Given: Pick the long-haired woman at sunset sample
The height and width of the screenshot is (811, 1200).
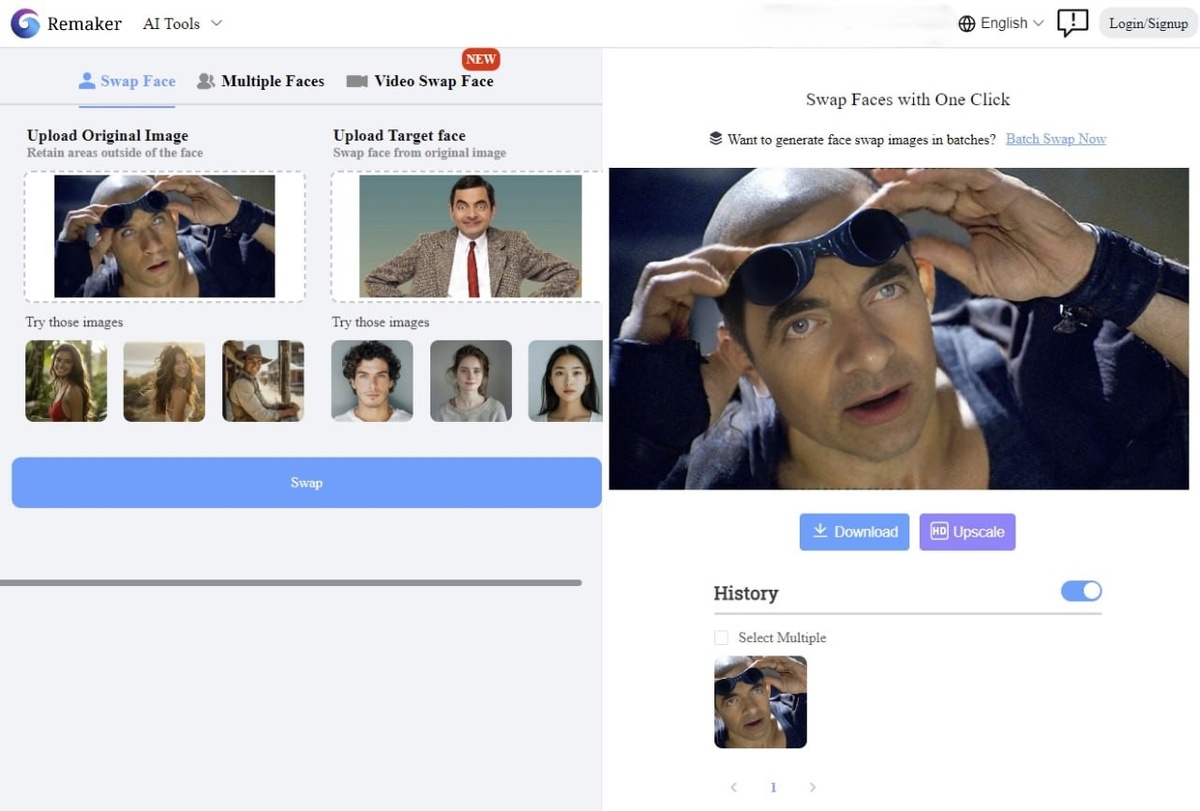Looking at the screenshot, I should [x=164, y=381].
